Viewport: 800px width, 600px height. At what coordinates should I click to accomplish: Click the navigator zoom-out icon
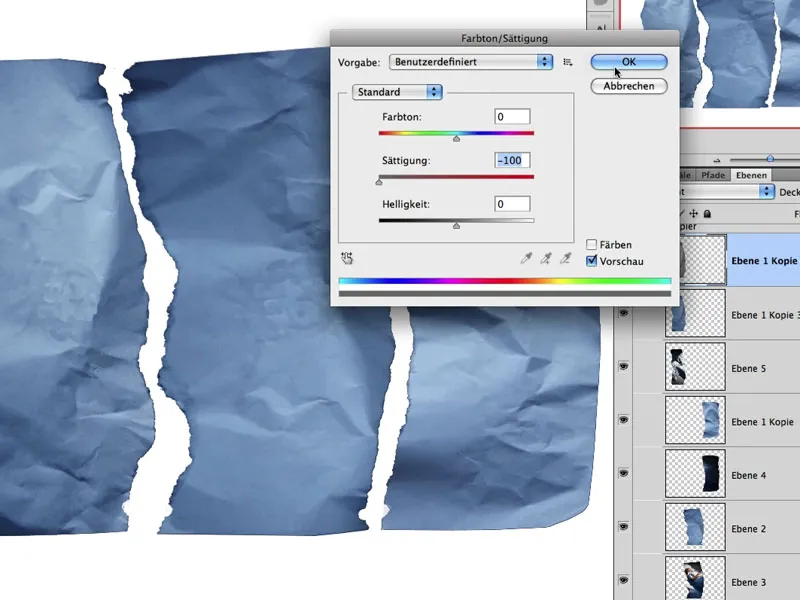(717, 160)
